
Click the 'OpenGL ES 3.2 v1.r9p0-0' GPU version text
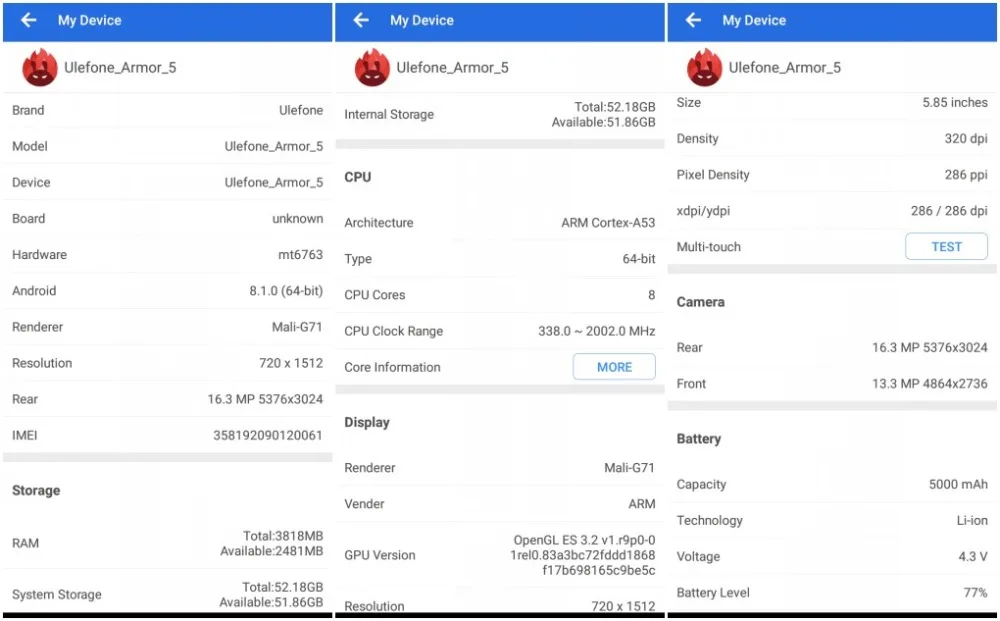(584, 540)
